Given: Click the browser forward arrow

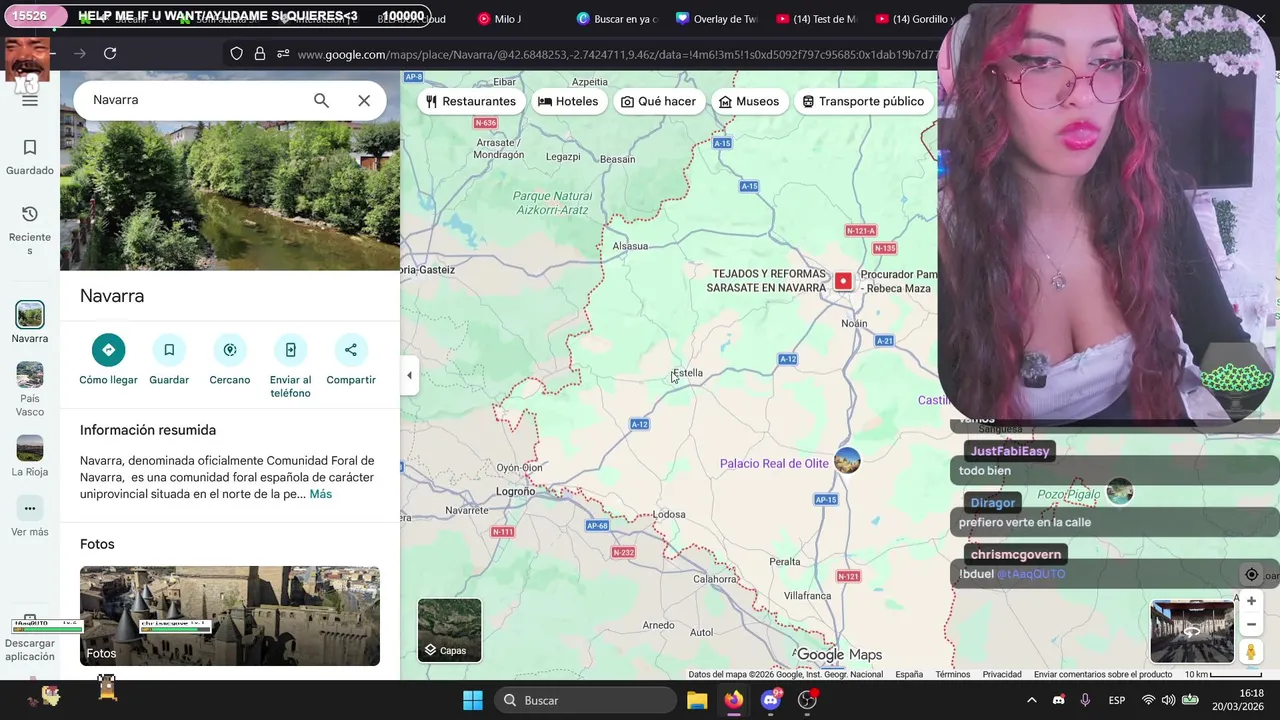Looking at the screenshot, I should click(80, 54).
